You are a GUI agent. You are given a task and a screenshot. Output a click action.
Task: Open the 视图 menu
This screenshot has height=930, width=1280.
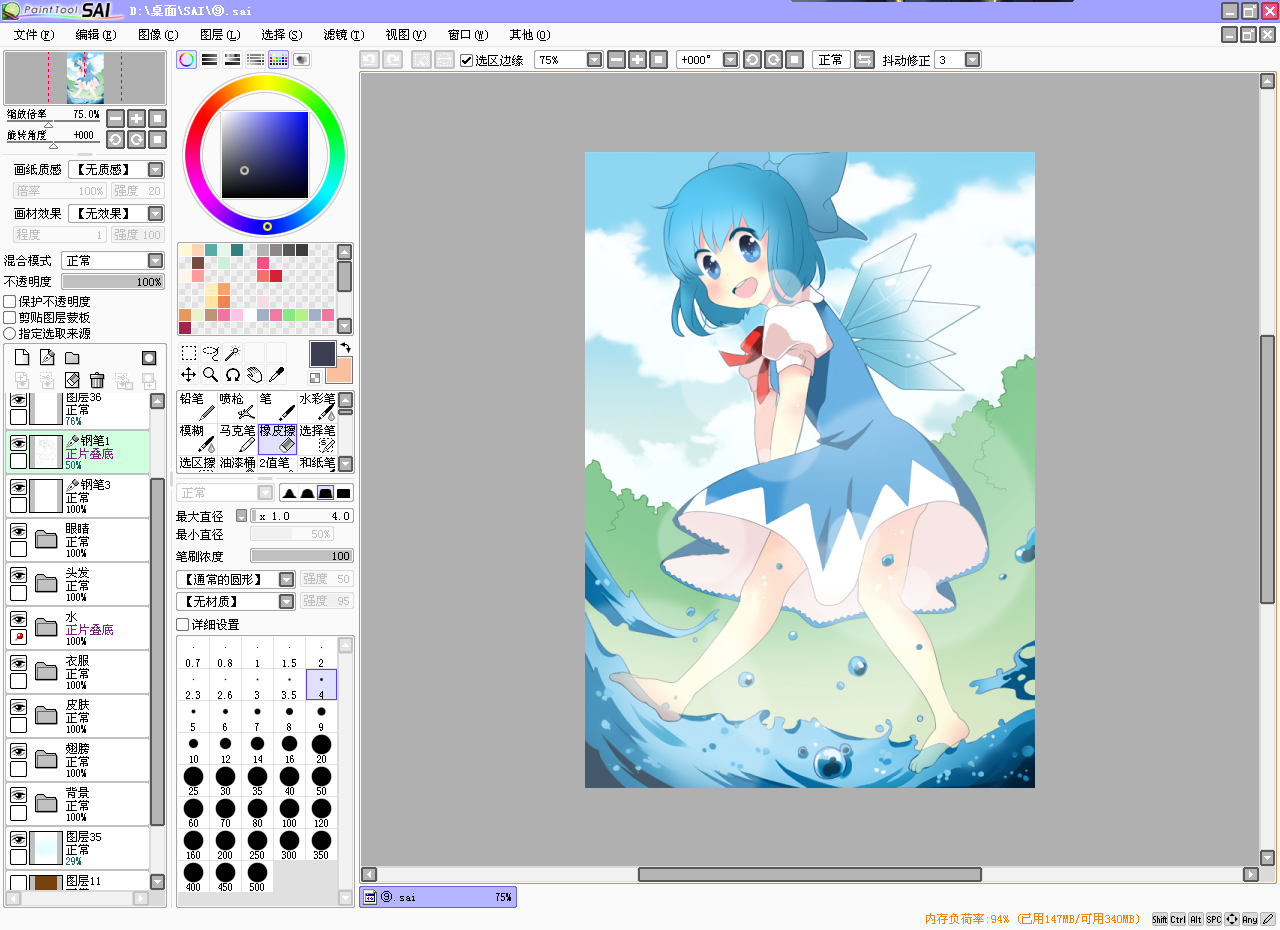coord(406,34)
